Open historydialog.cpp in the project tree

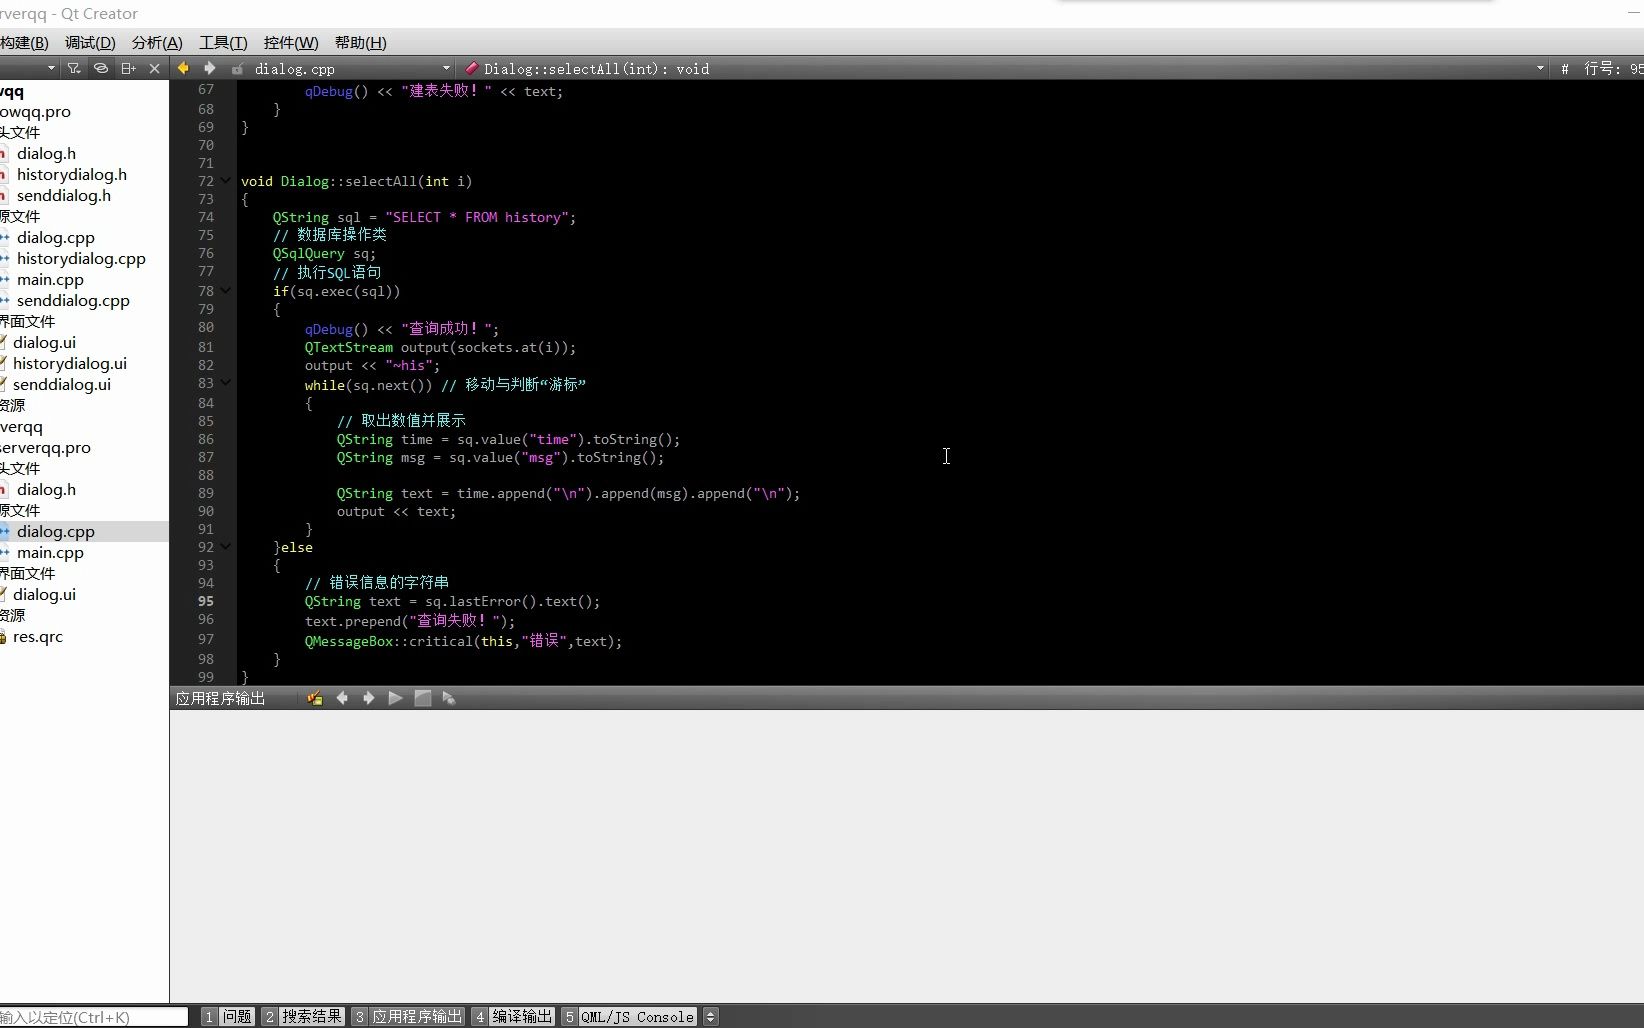pos(81,258)
